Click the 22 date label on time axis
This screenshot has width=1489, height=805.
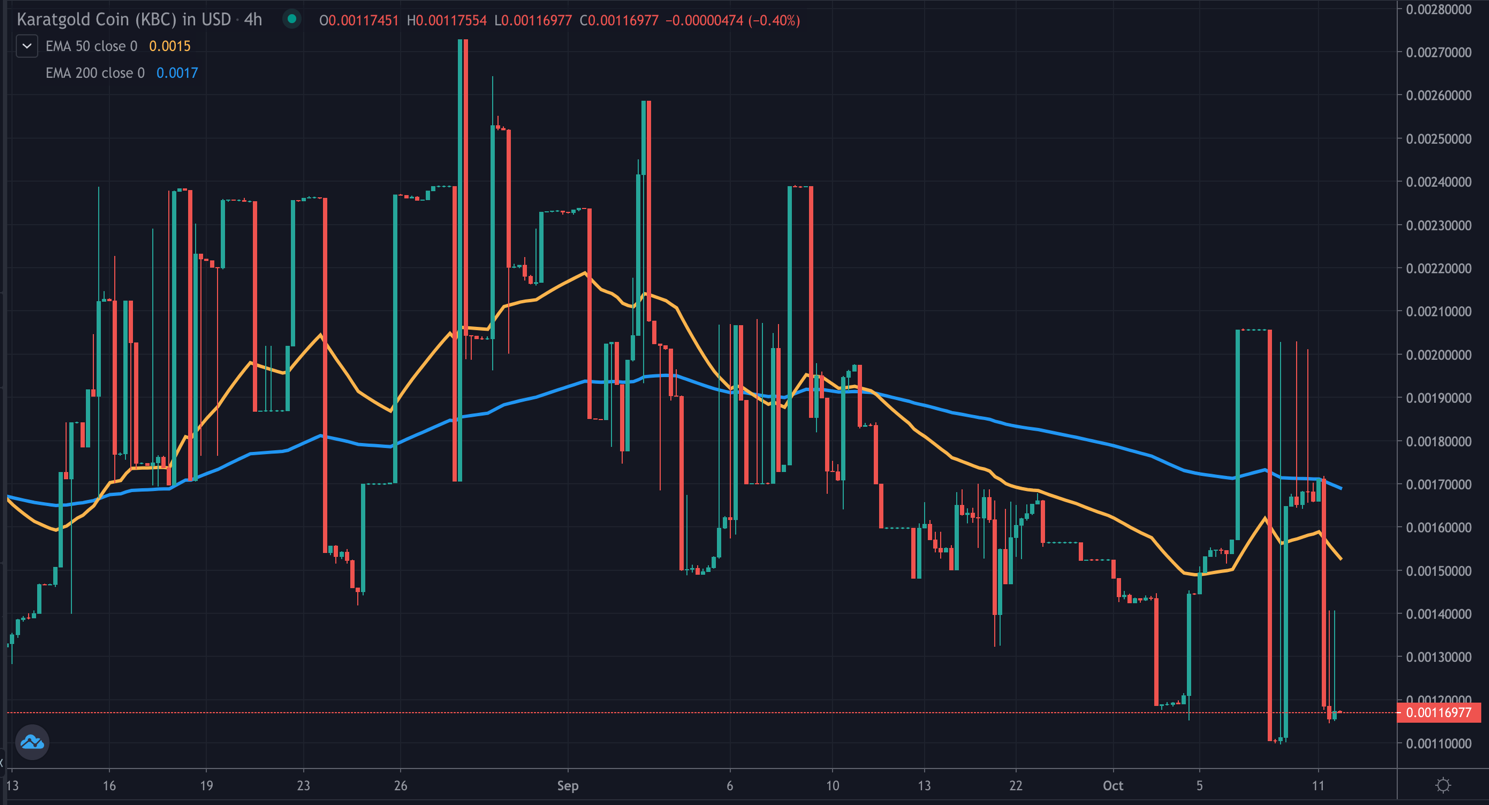(x=1016, y=786)
